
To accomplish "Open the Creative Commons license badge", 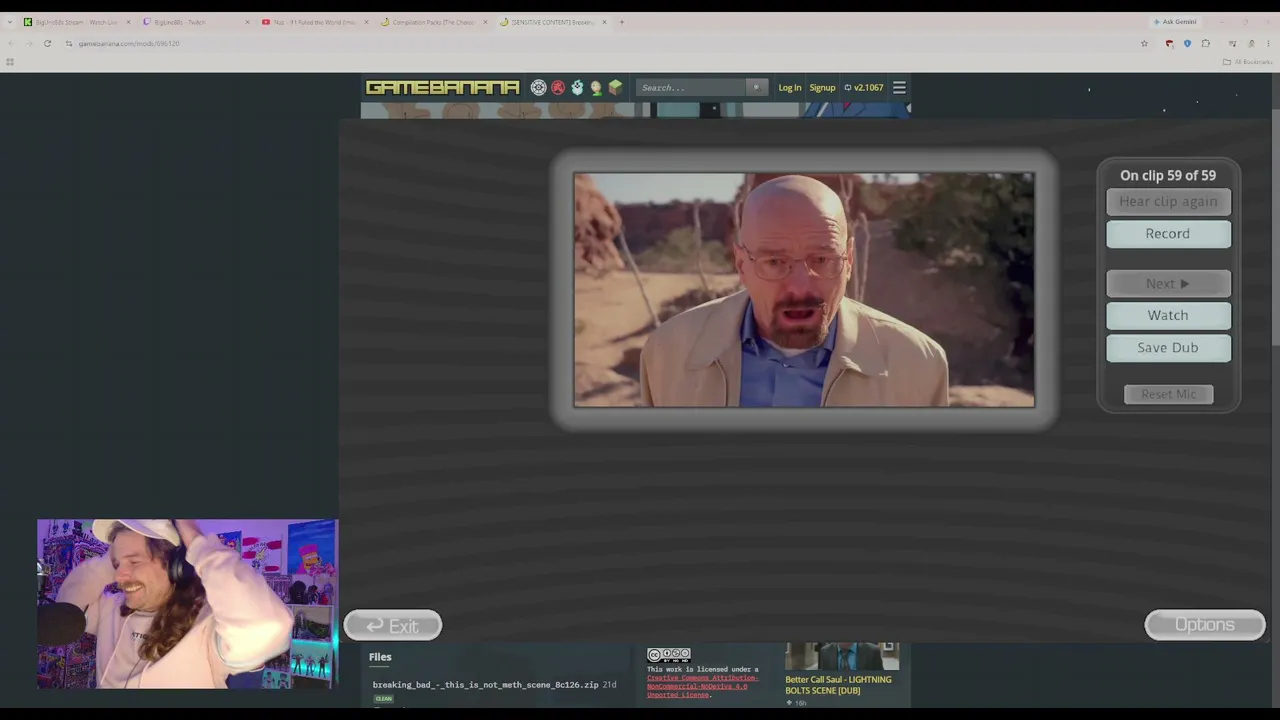I will [668, 656].
